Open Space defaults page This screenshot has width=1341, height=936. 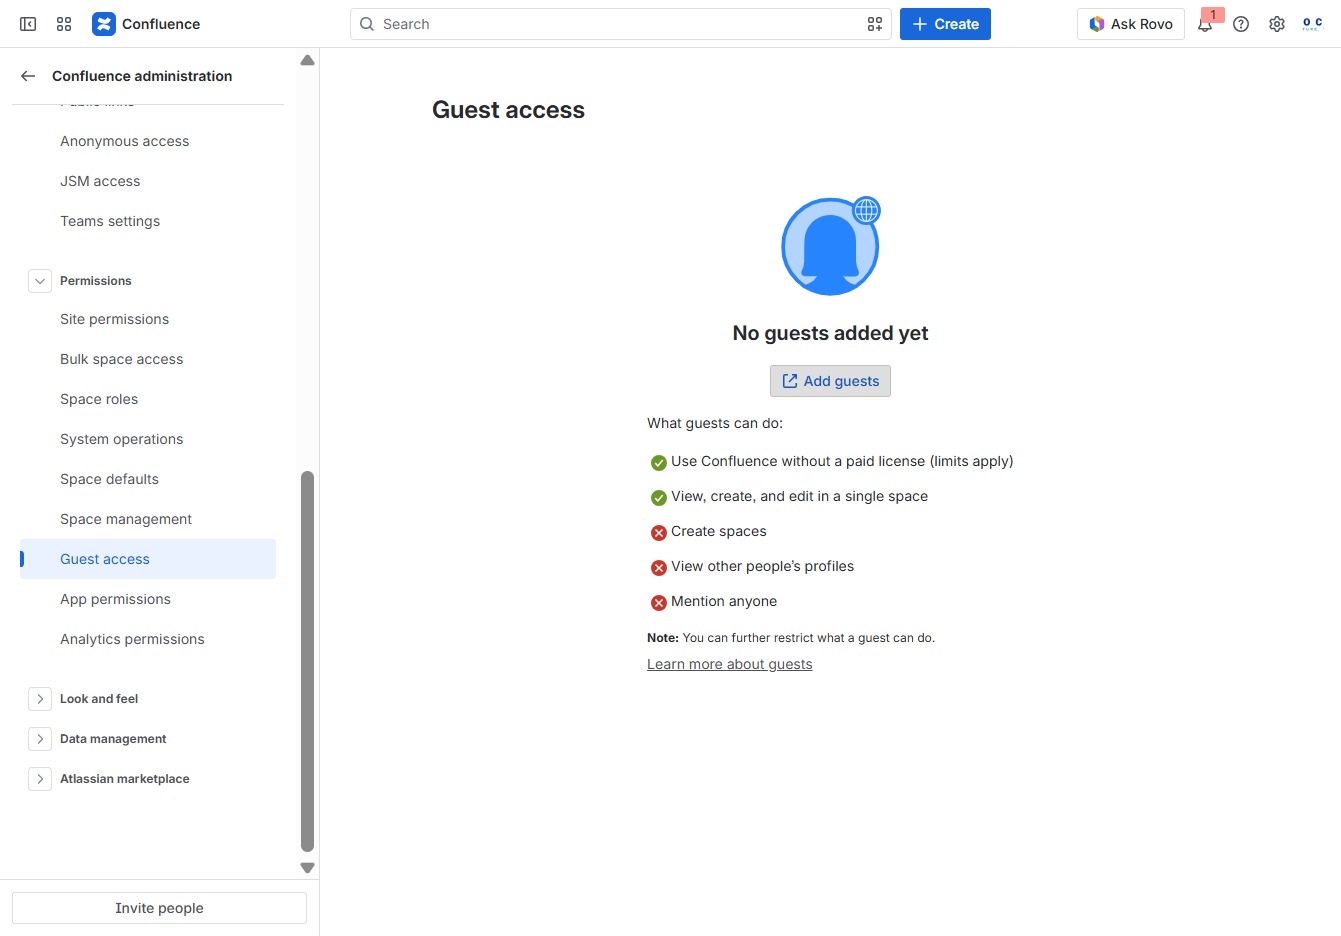pyautogui.click(x=148, y=479)
